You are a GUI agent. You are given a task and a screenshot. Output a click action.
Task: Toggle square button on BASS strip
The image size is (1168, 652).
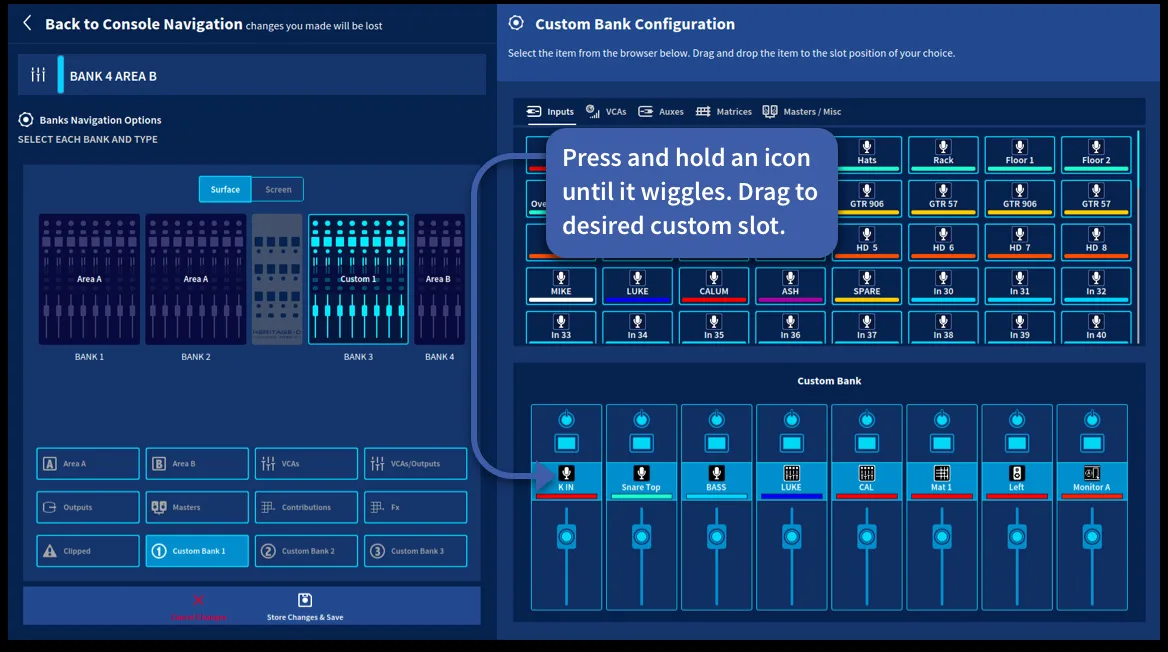tap(717, 444)
